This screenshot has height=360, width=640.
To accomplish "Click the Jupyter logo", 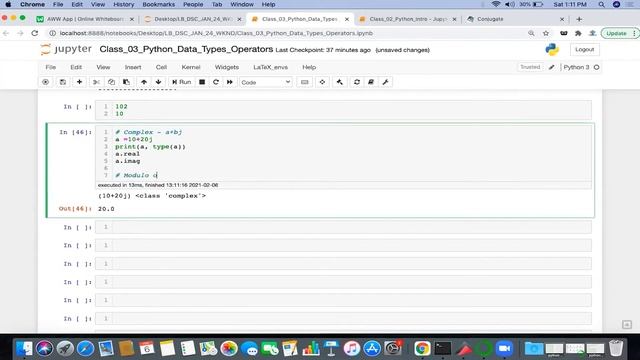I will click(x=67, y=49).
